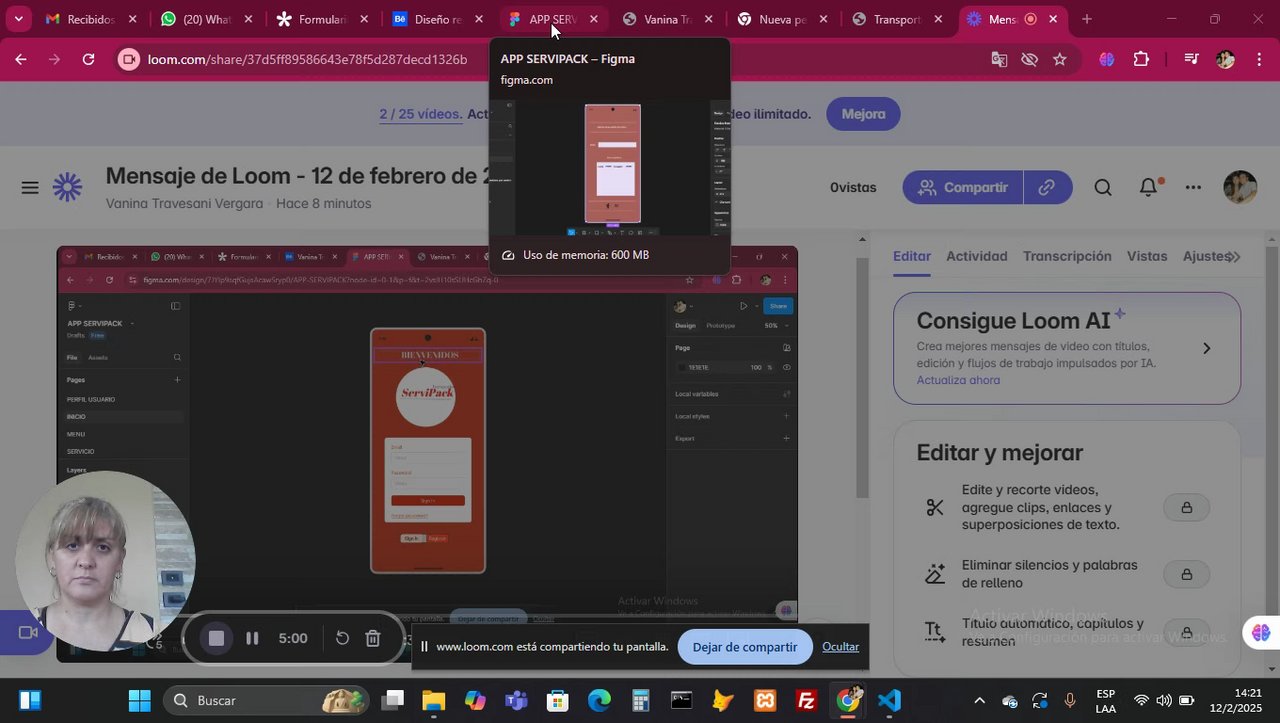Click the site info camera icon in address bar
Screen dimensions: 1280x723
click(129, 60)
